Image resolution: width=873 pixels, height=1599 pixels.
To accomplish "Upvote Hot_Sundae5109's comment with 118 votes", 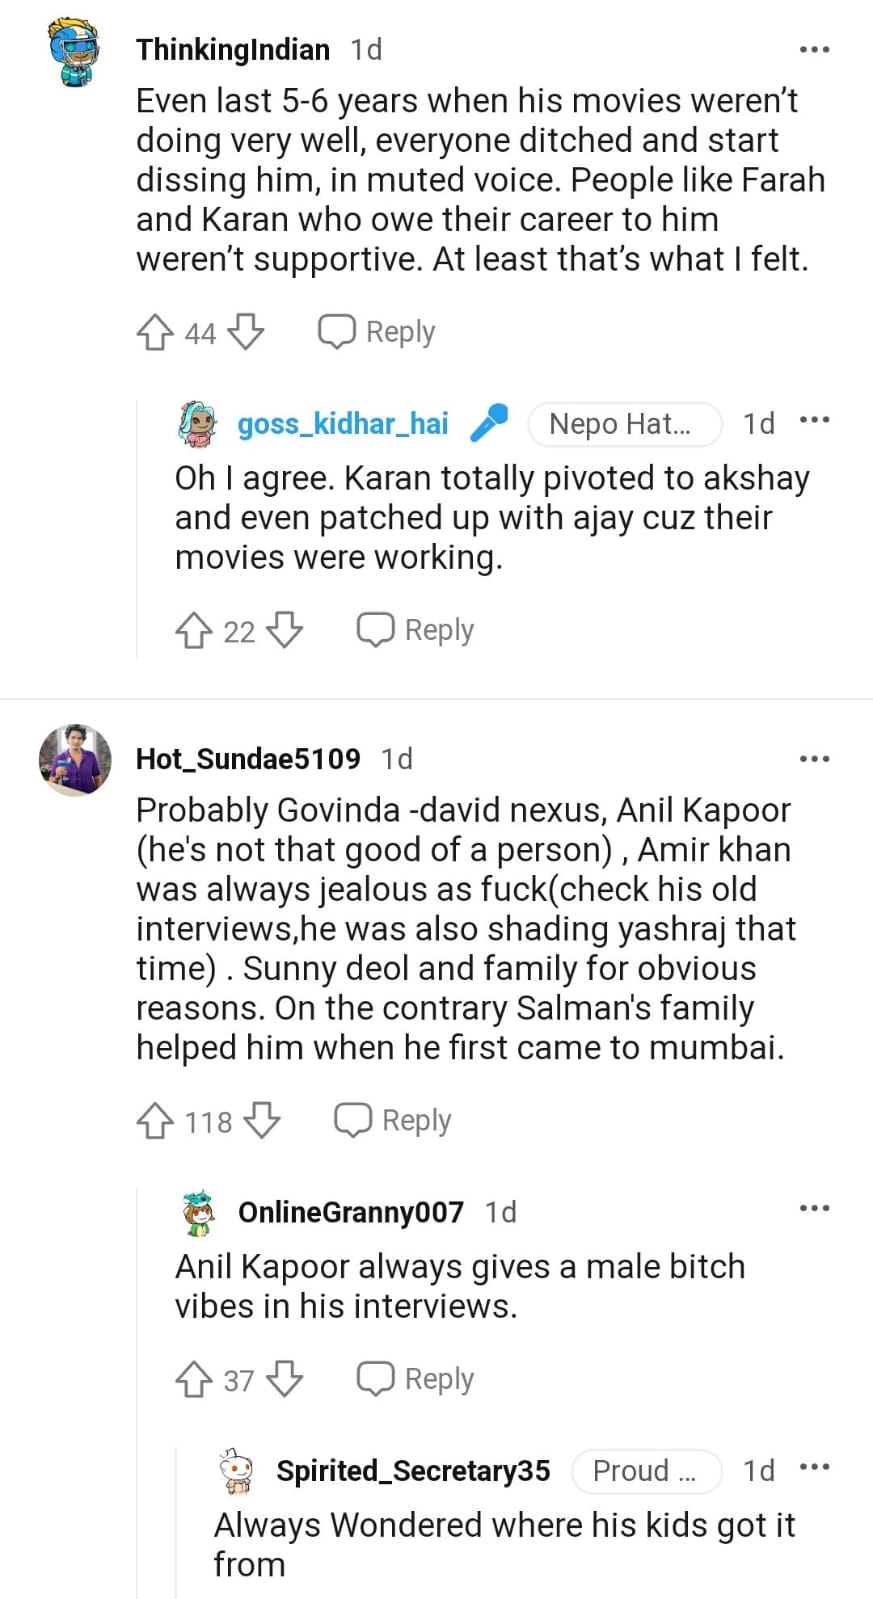I will pyautogui.click(x=155, y=1121).
